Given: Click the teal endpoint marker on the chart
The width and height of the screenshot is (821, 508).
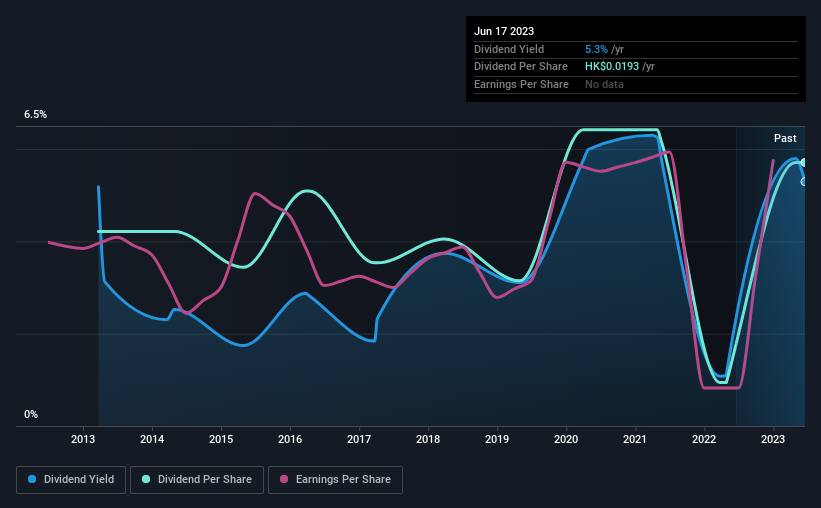Looking at the screenshot, I should click(803, 163).
